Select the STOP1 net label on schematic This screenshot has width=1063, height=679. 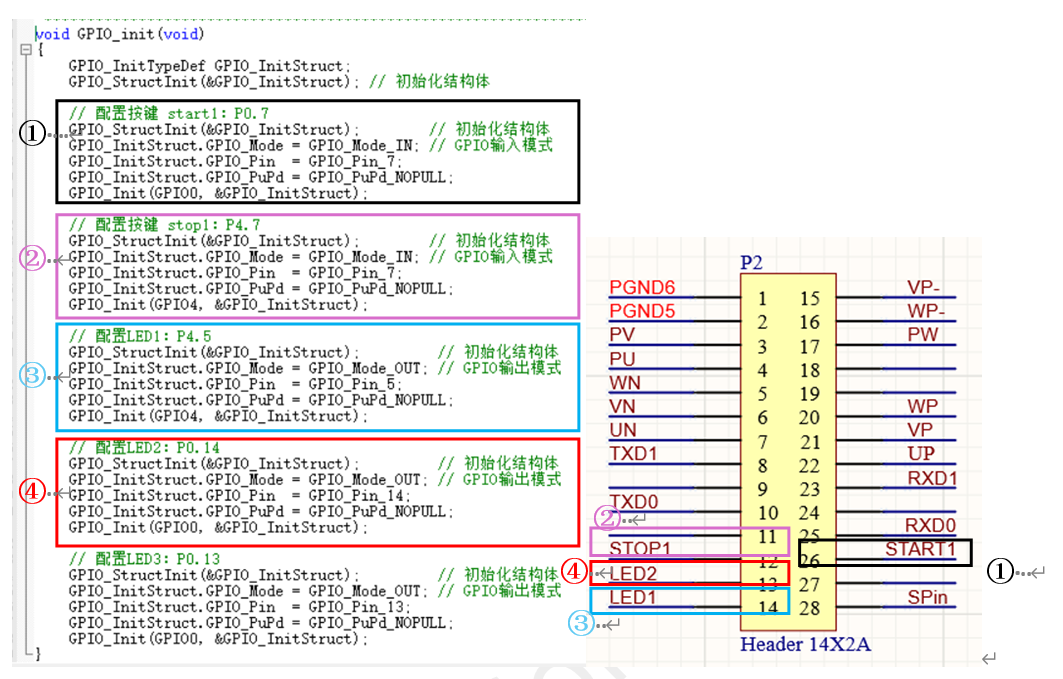coord(640,549)
